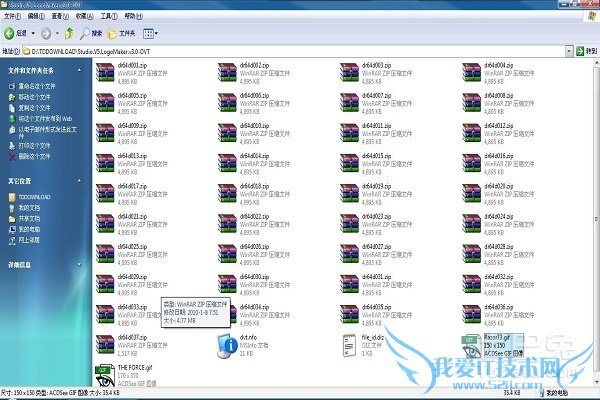The width and height of the screenshot is (600, 400).
Task: Select dr64d009.zip archive icon
Action: point(105,133)
